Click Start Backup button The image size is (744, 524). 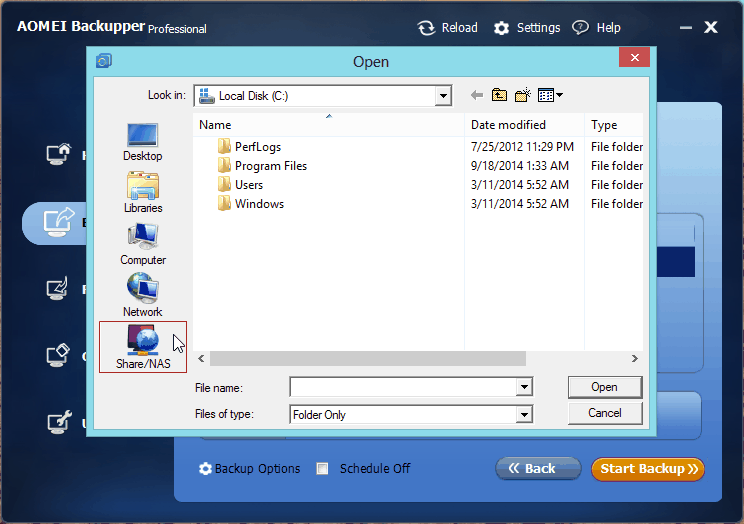(648, 469)
